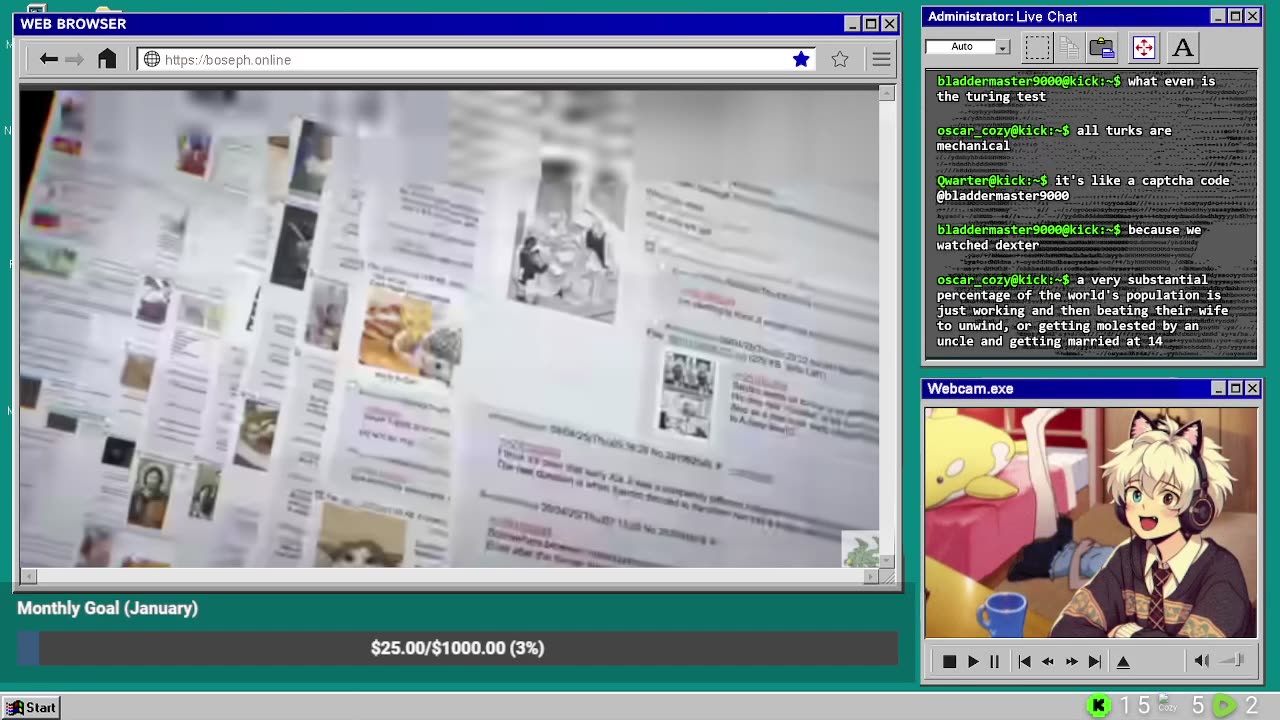The width and height of the screenshot is (1280, 720).
Task: Click the browser horizontal scrollbar left arrow
Action: coord(28,576)
